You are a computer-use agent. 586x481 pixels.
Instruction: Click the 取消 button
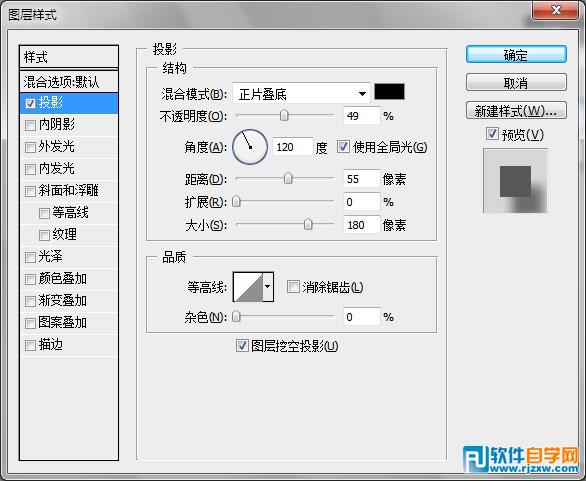(x=516, y=82)
